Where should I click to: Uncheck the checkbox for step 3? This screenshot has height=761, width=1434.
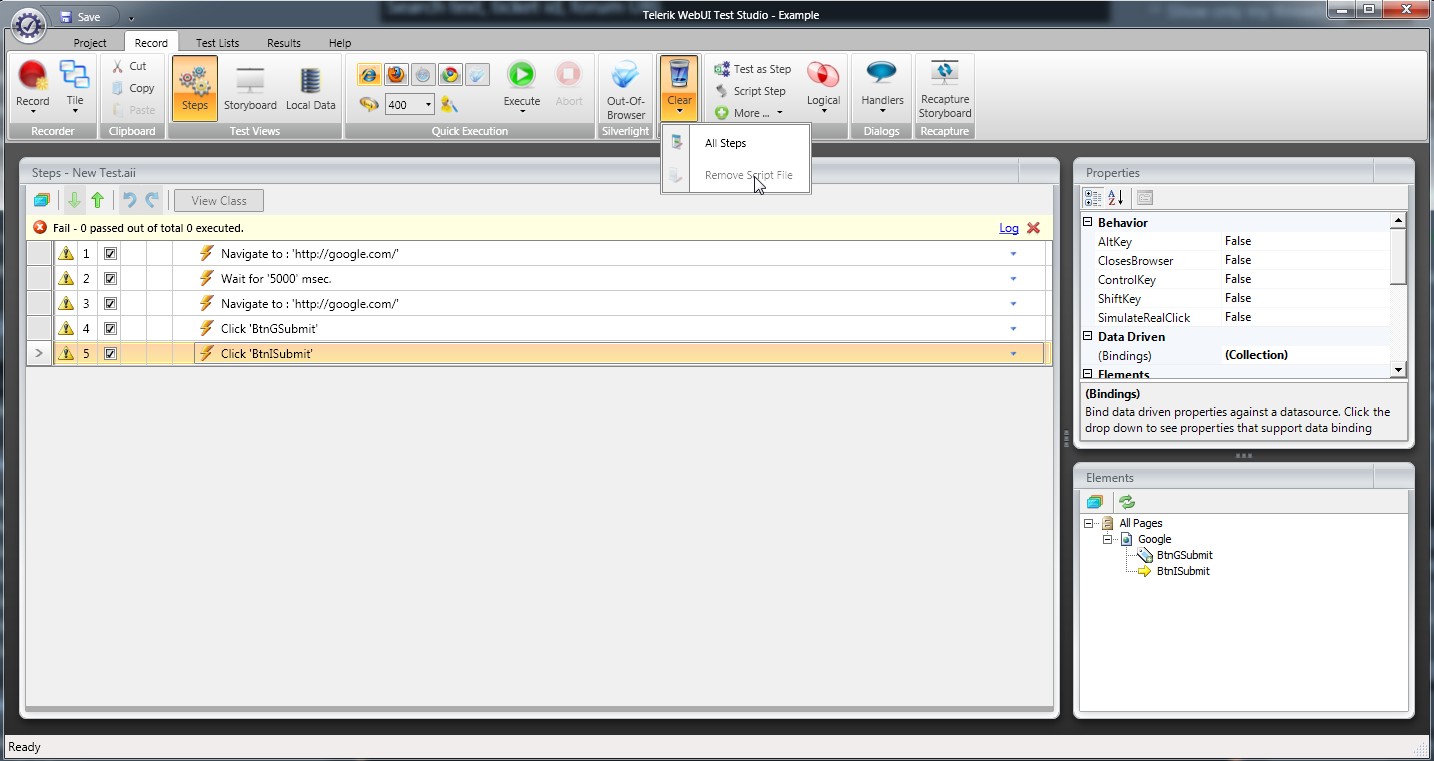(x=111, y=304)
